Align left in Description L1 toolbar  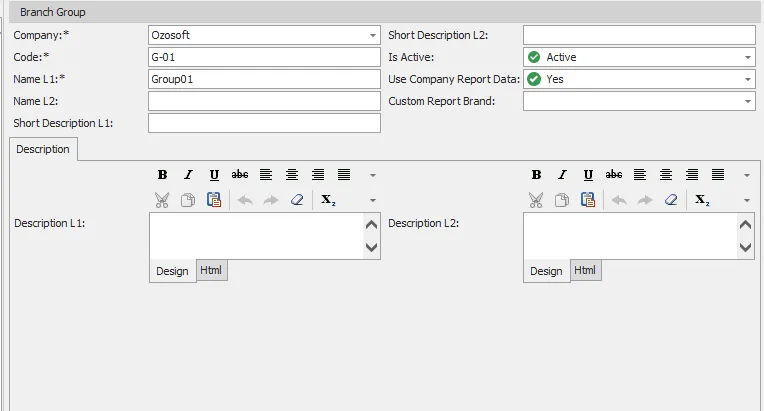pyautogui.click(x=266, y=174)
